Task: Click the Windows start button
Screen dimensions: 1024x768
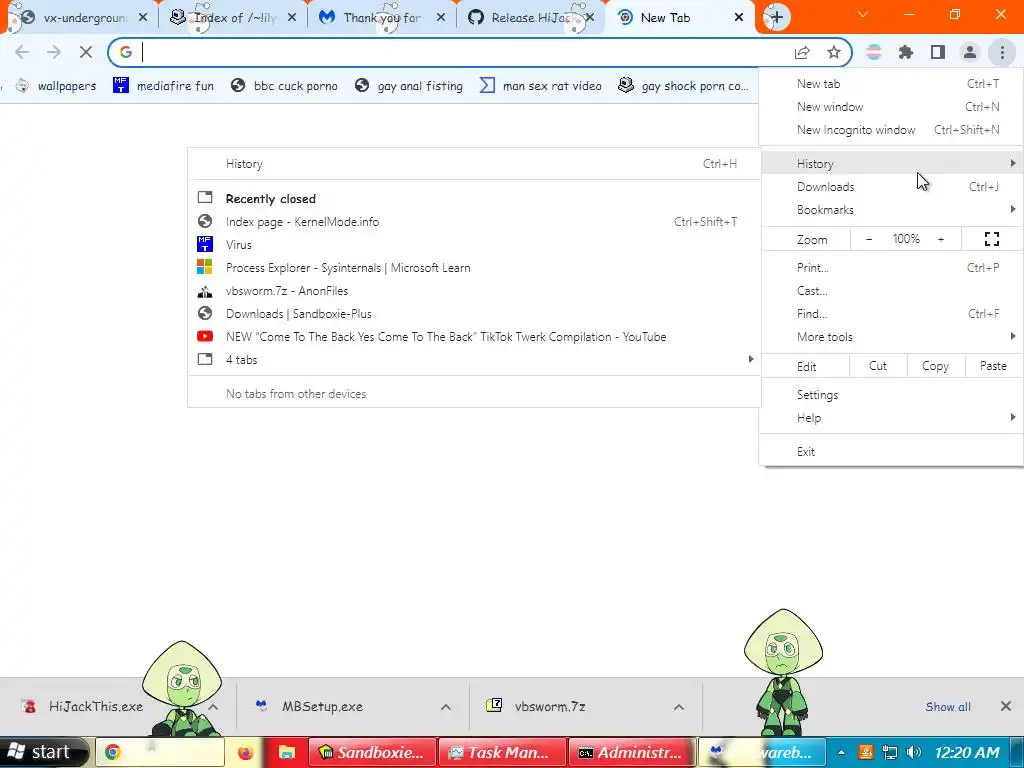Action: [x=43, y=752]
